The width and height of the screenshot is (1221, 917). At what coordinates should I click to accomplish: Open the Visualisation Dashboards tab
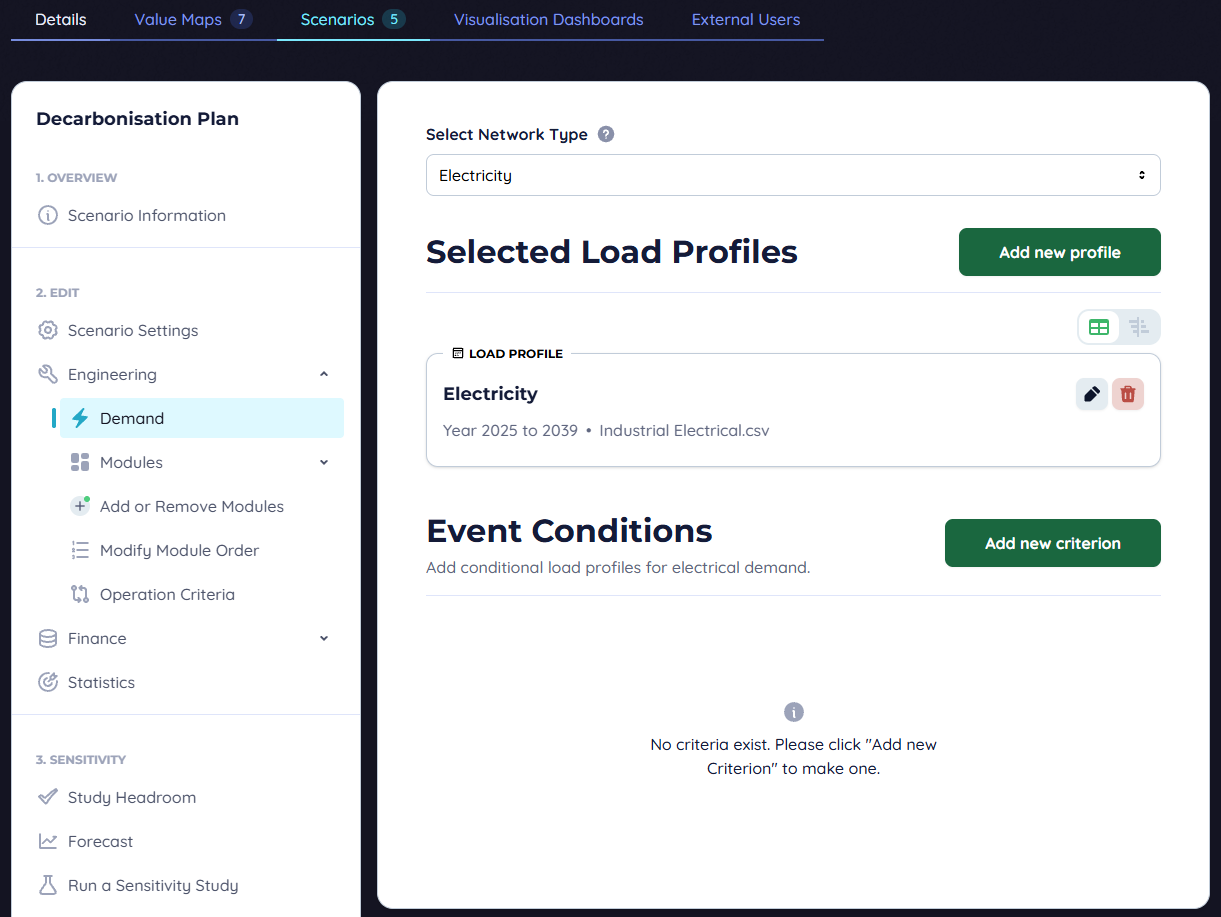548,19
